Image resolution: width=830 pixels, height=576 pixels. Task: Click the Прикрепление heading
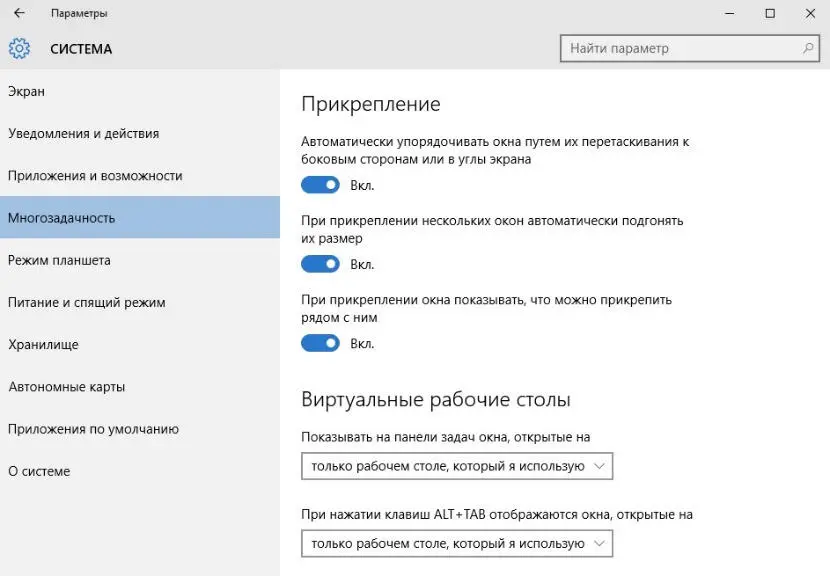tap(371, 104)
